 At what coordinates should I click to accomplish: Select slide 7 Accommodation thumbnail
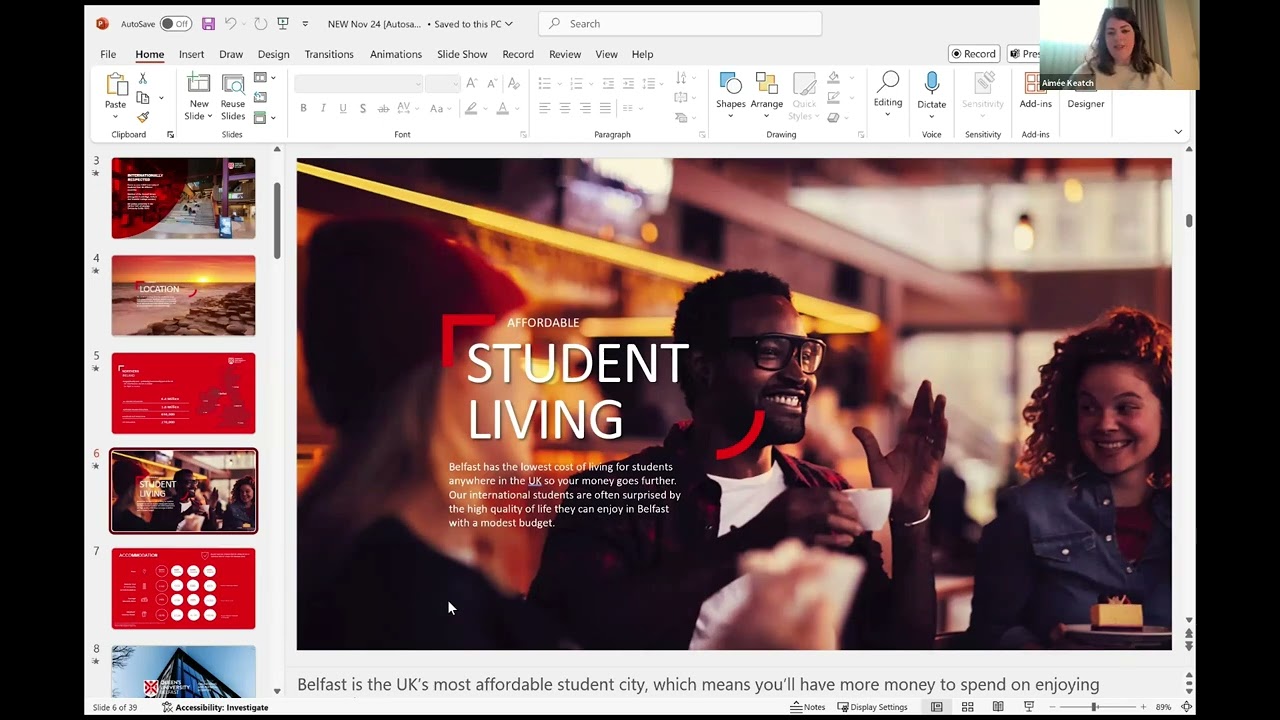coord(184,588)
